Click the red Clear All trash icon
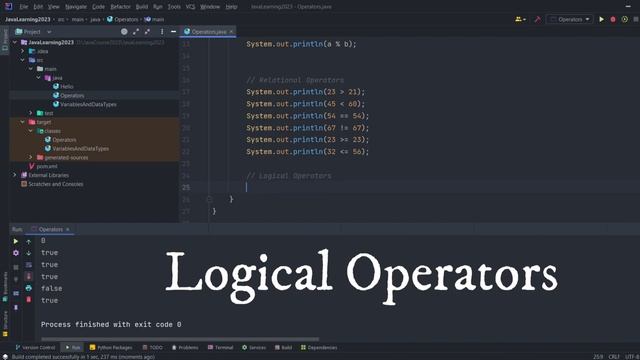The width and height of the screenshot is (640, 360). pyautogui.click(x=29, y=300)
